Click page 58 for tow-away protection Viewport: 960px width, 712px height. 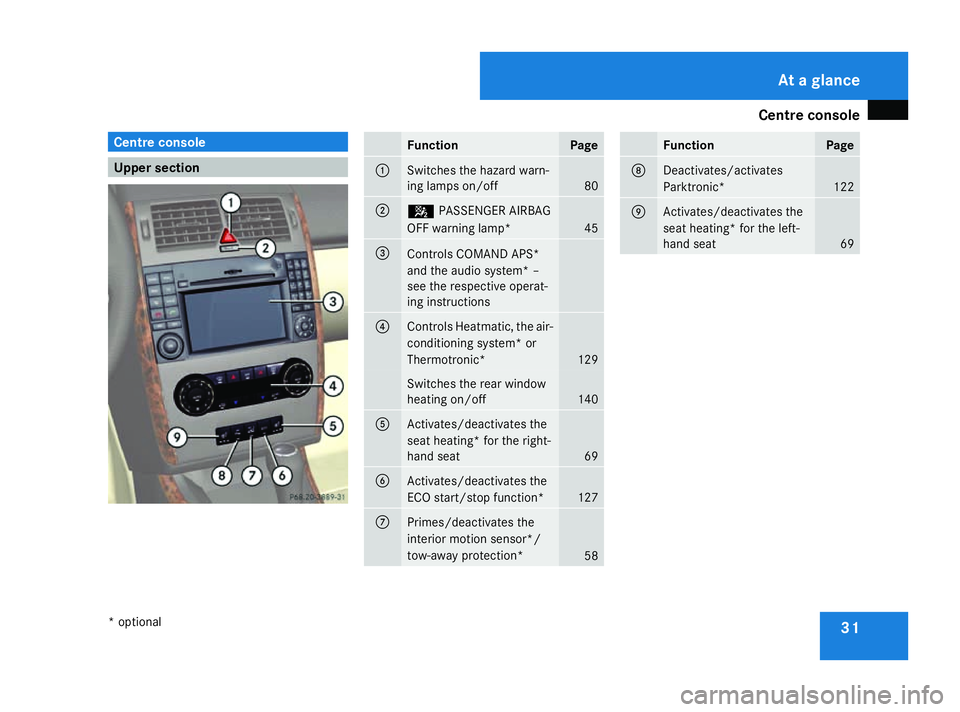[590, 556]
